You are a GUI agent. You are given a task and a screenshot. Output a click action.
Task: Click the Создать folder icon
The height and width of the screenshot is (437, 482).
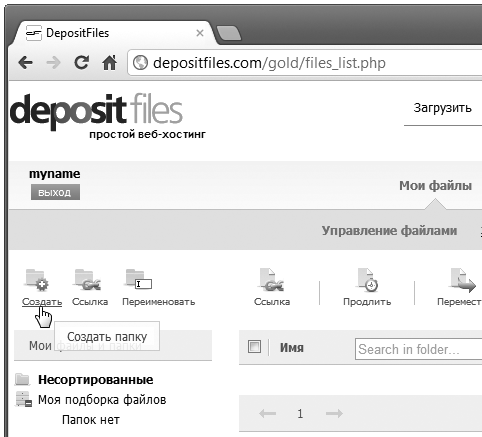pyautogui.click(x=37, y=280)
